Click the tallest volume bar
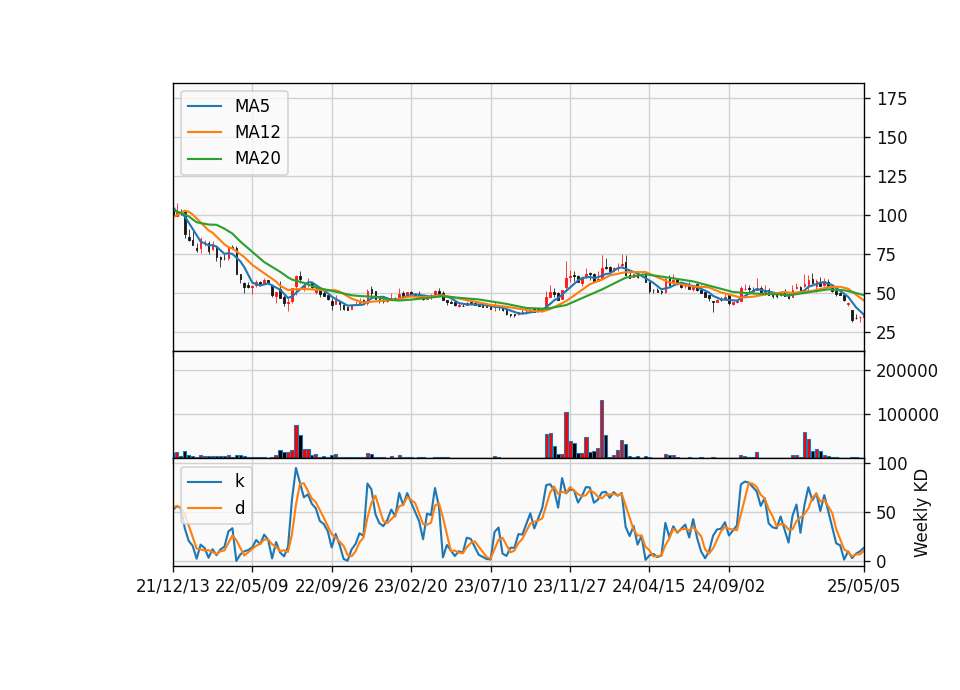Viewport: 960px width, 690px height. coord(602,429)
